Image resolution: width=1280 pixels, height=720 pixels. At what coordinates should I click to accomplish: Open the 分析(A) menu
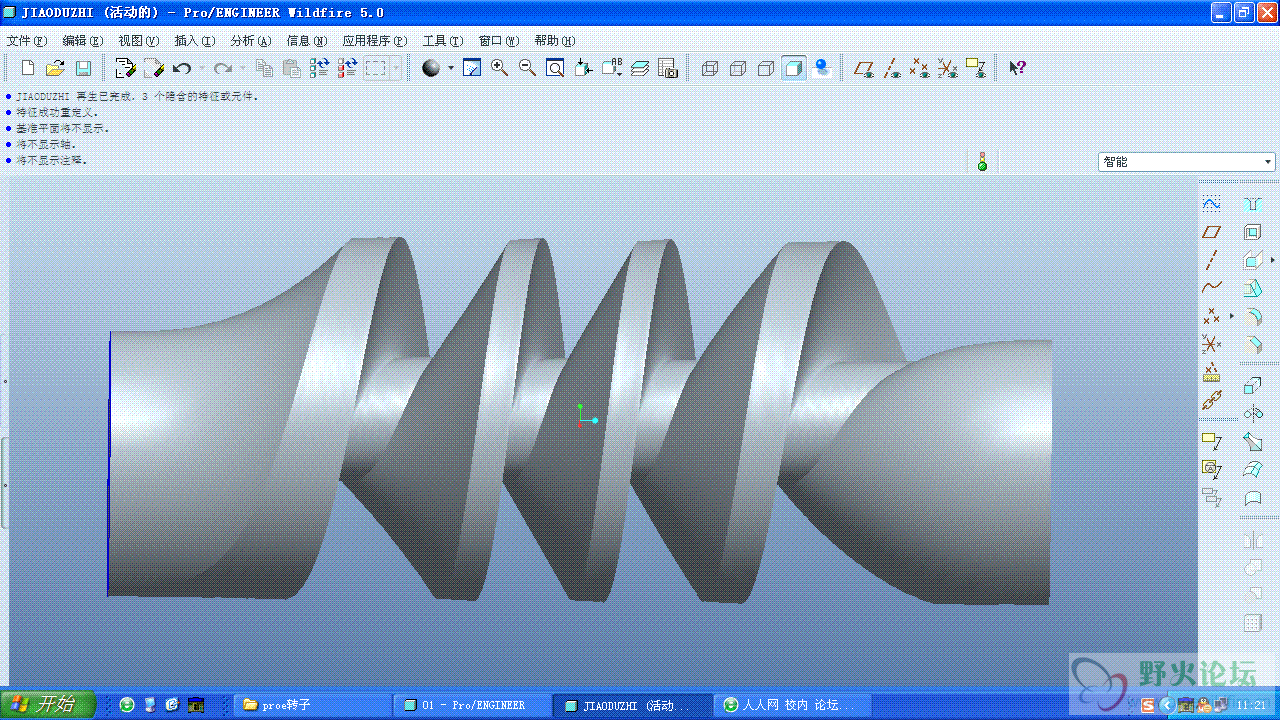[251, 41]
